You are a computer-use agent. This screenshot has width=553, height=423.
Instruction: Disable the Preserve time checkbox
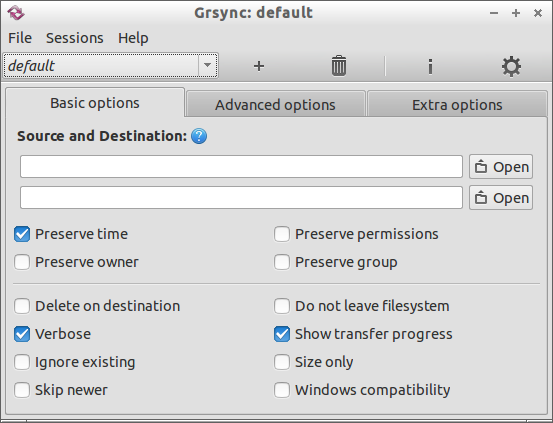coord(22,234)
